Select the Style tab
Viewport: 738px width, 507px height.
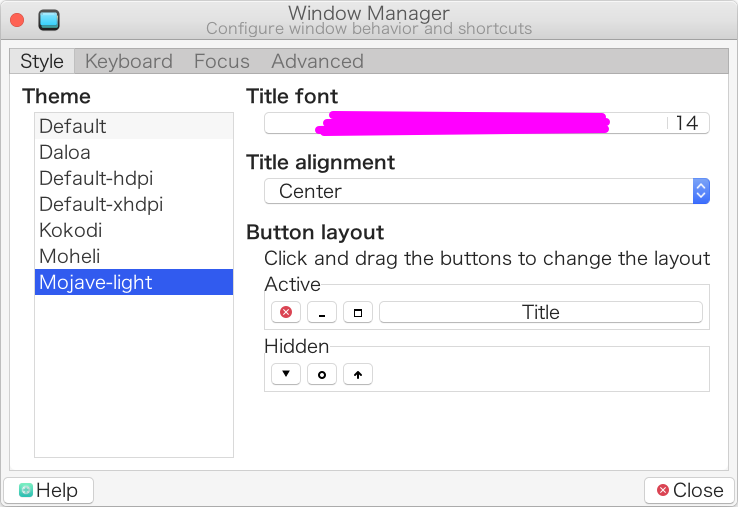pos(42,61)
